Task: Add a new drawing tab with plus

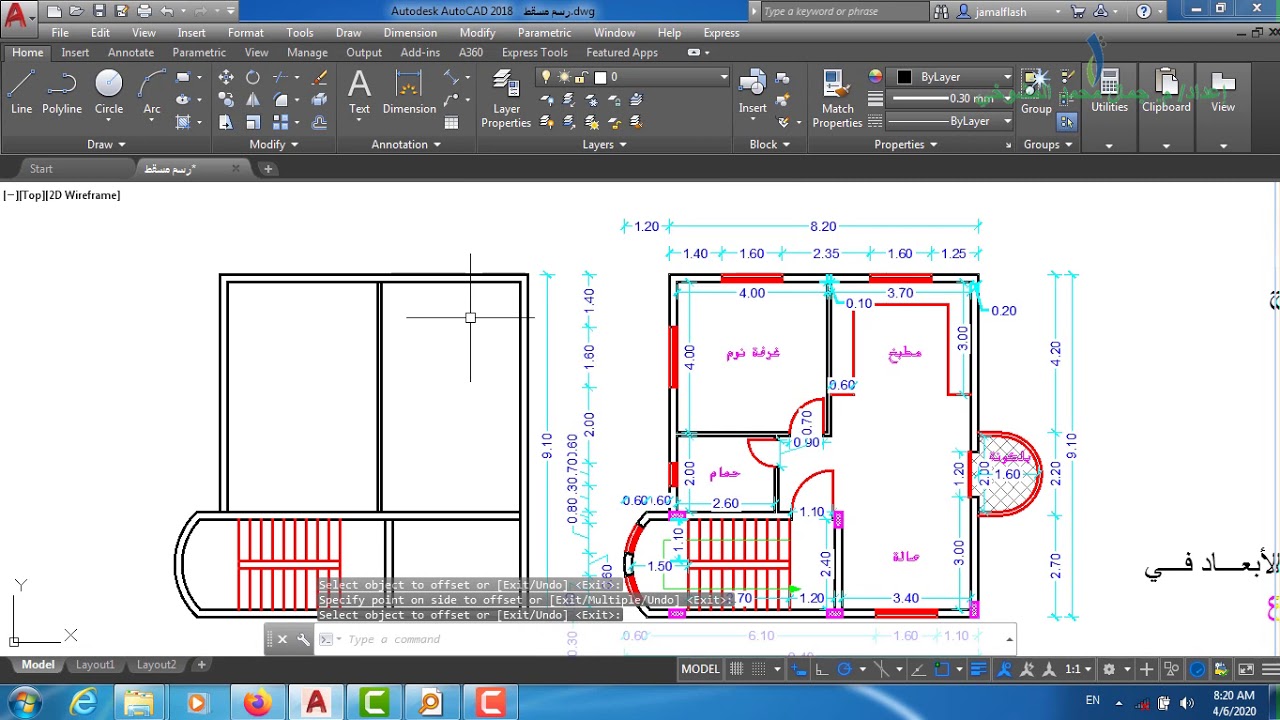Action: point(268,169)
